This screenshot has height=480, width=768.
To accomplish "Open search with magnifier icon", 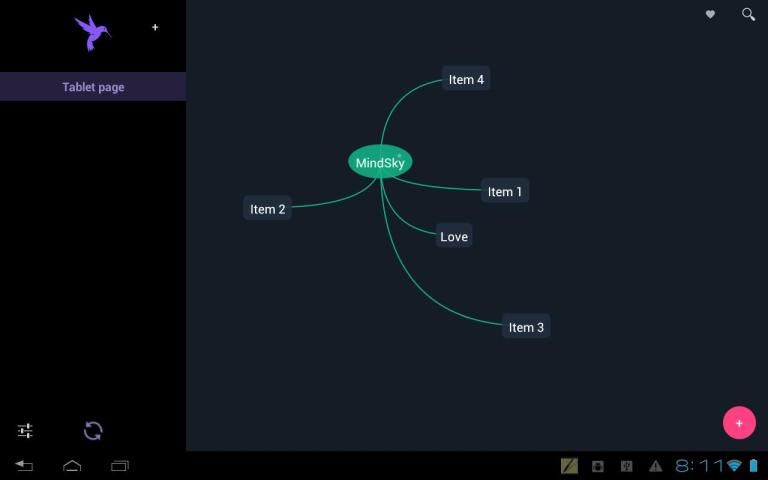I will click(748, 15).
